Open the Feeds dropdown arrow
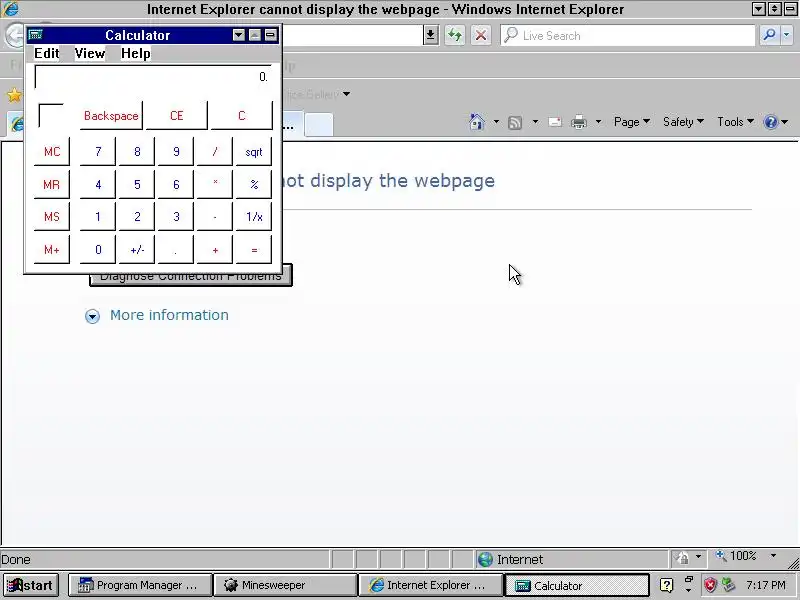 pos(535,122)
